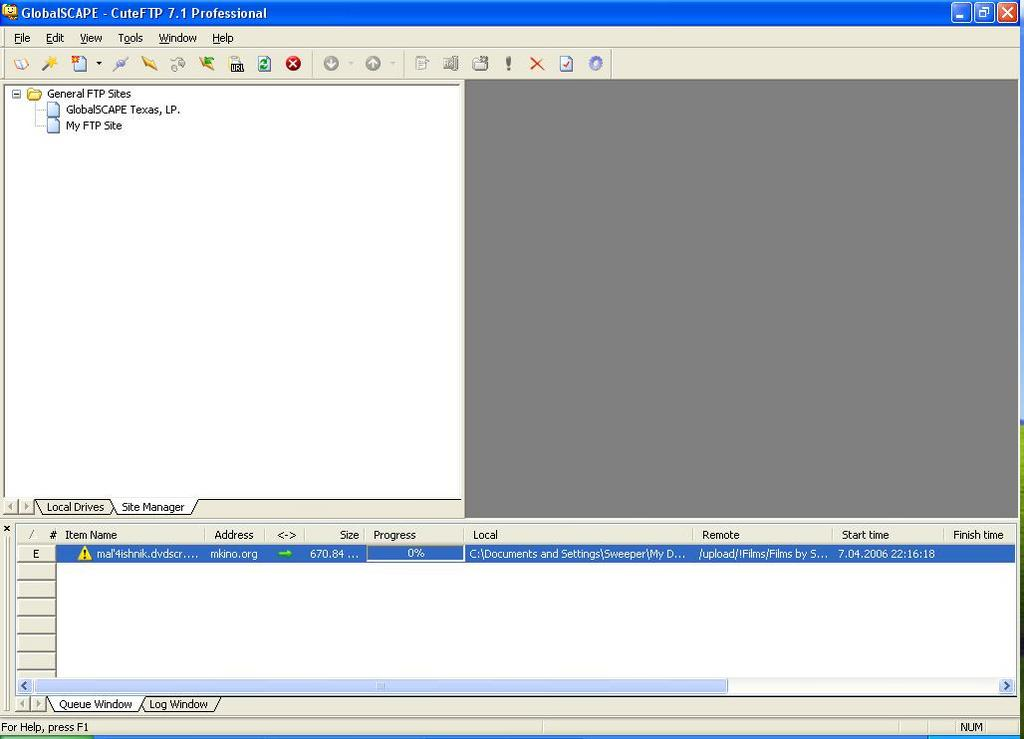
Task: Click the green Refresh toolbar icon
Action: (x=264, y=64)
